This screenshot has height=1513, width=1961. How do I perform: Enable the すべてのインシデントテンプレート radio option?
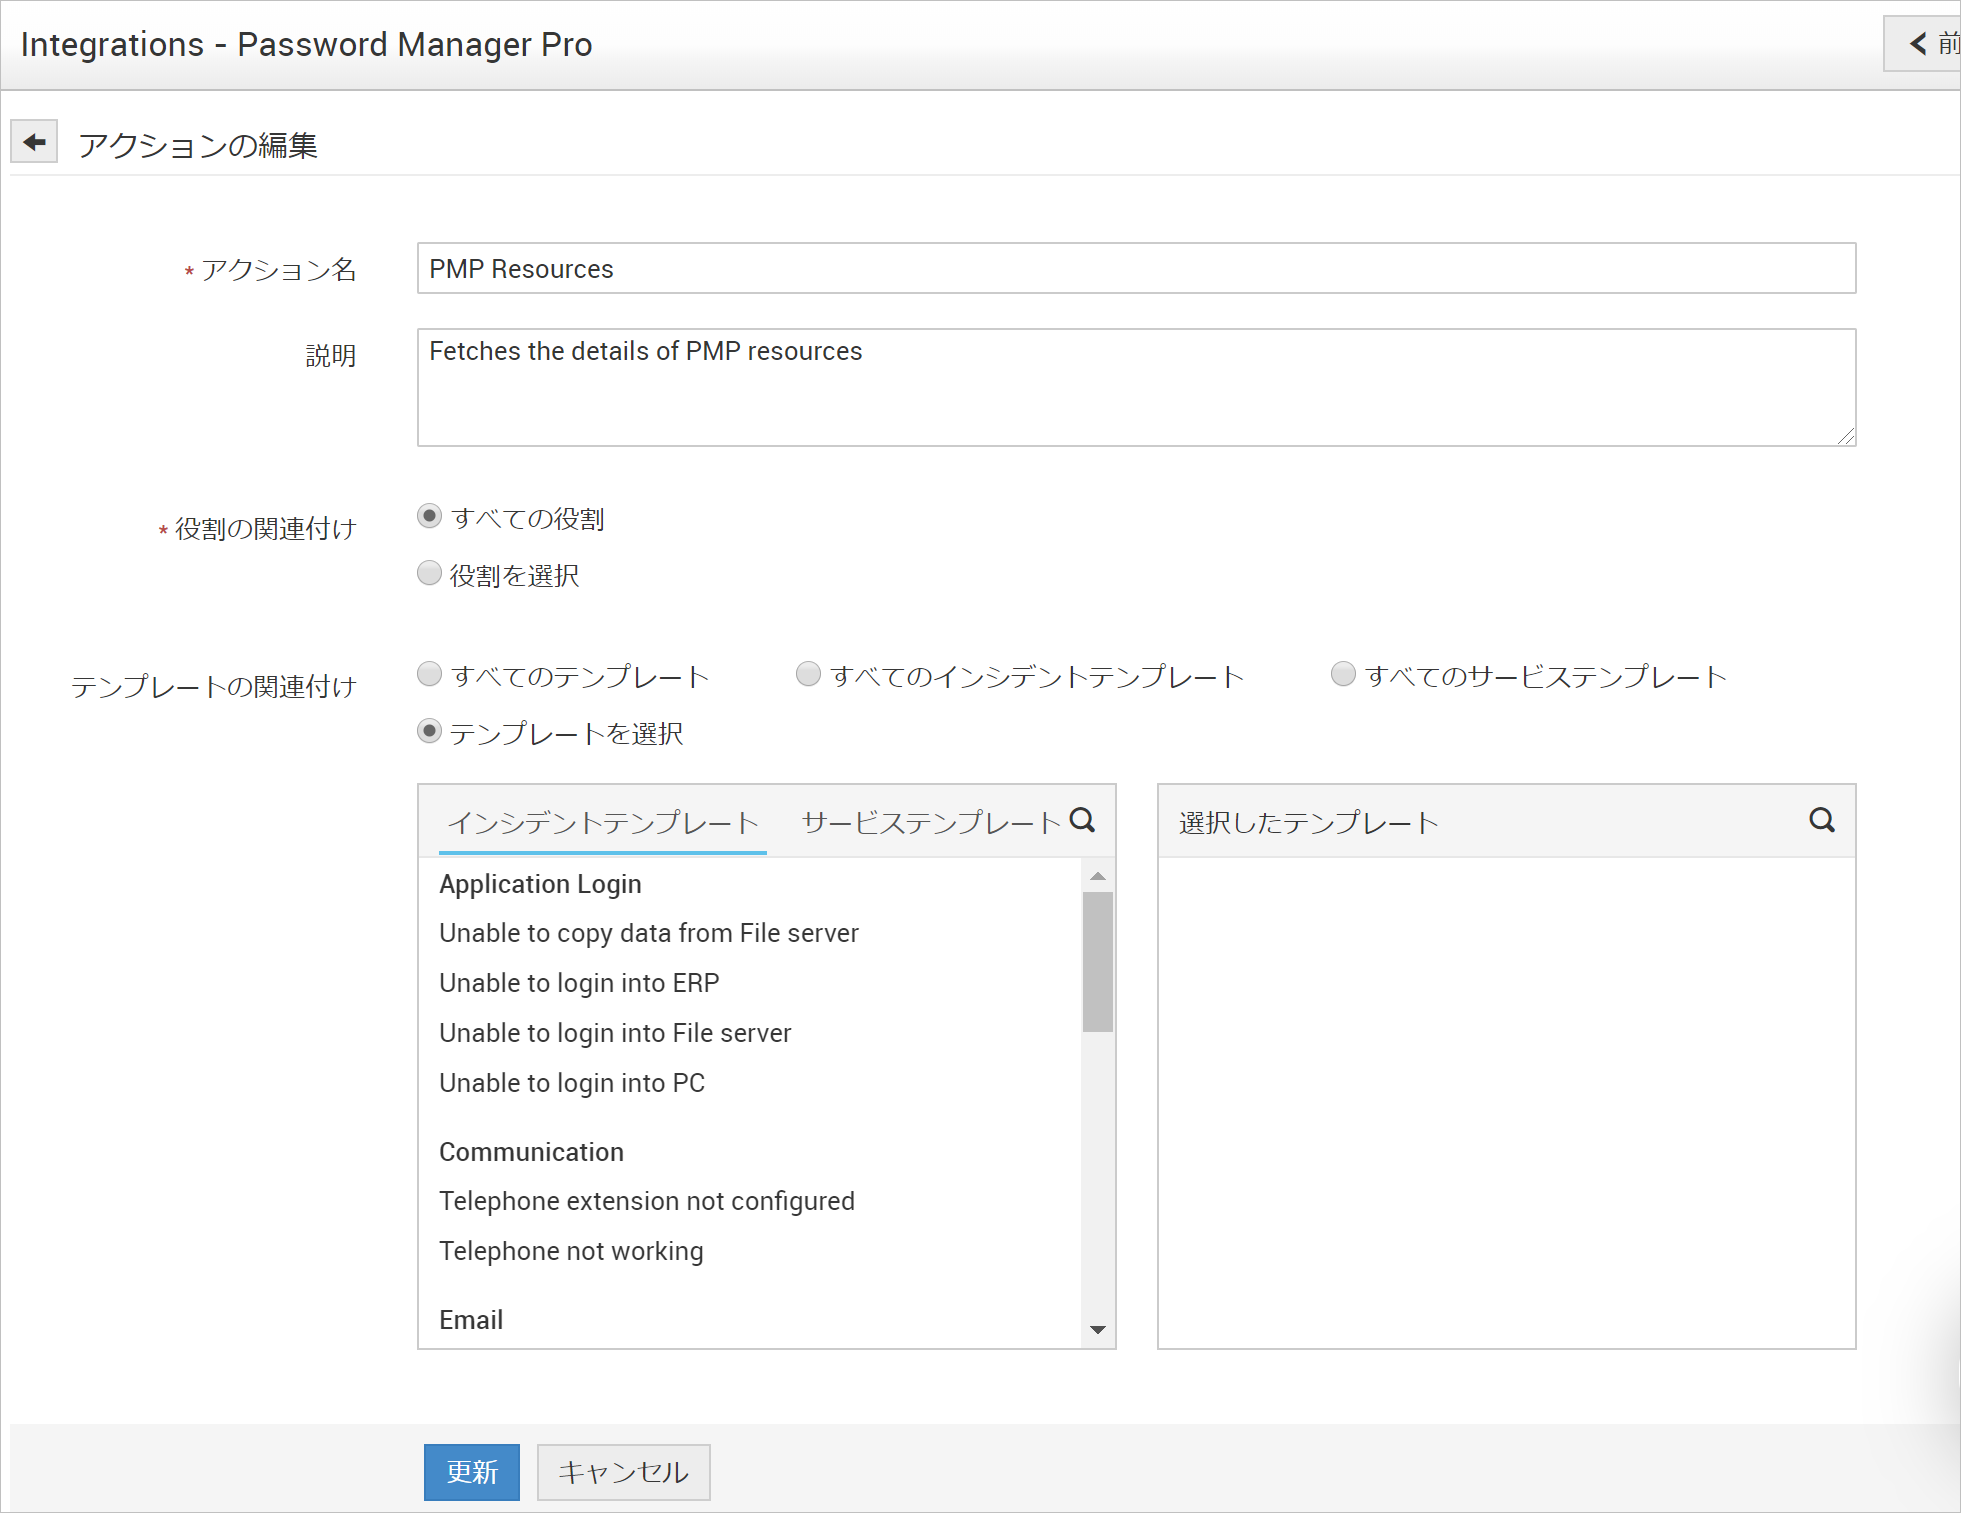(808, 674)
